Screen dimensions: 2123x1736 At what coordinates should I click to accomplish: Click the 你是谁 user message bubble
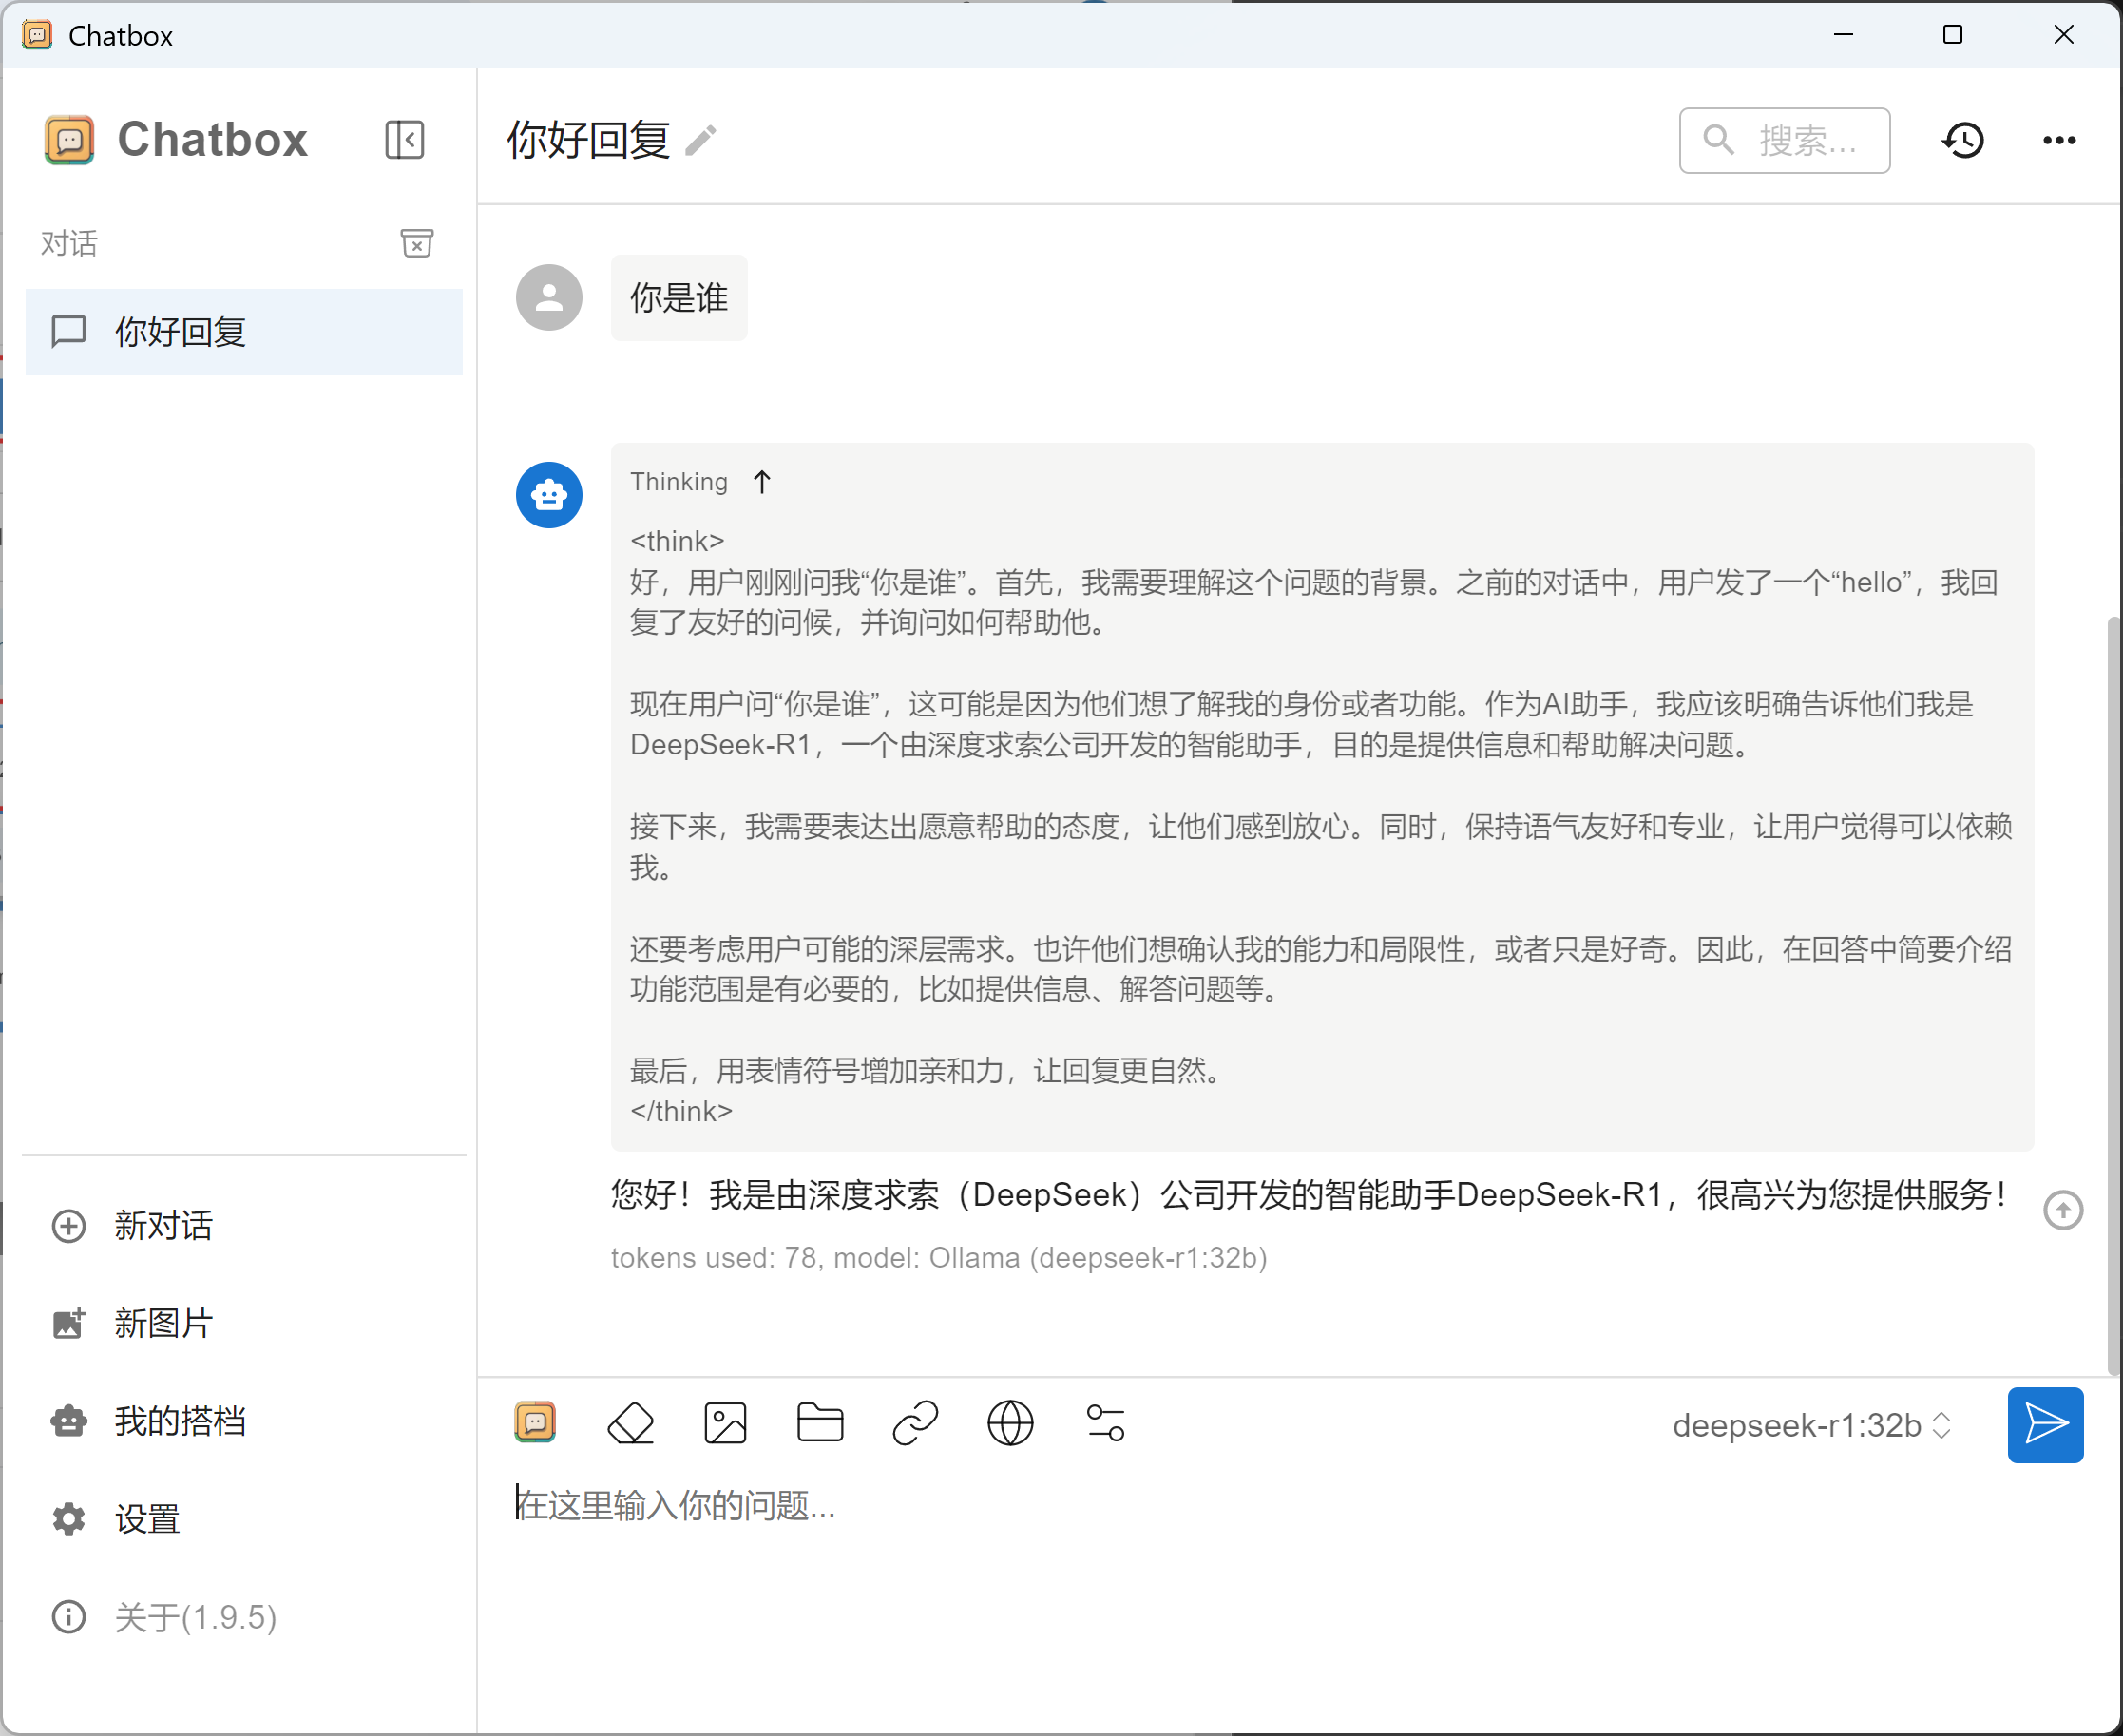(679, 298)
